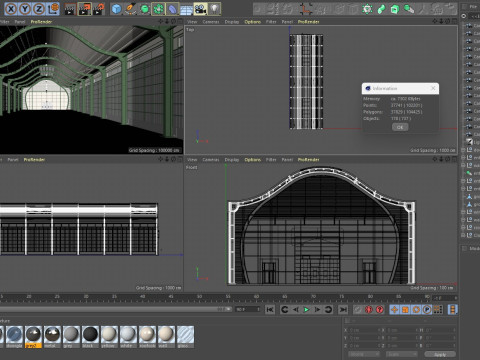Click the green gear MoGraph-style icon
480x360 pixels.
tap(367, 9)
